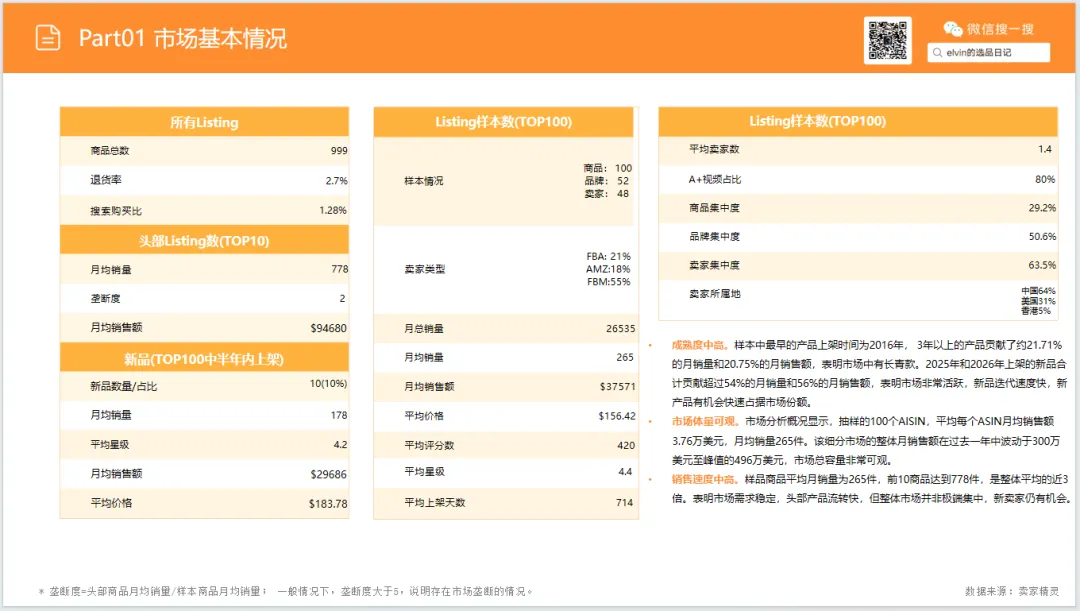Image resolution: width=1080 pixels, height=611 pixels.
Task: Select the value 80%
Action: (x=1045, y=179)
